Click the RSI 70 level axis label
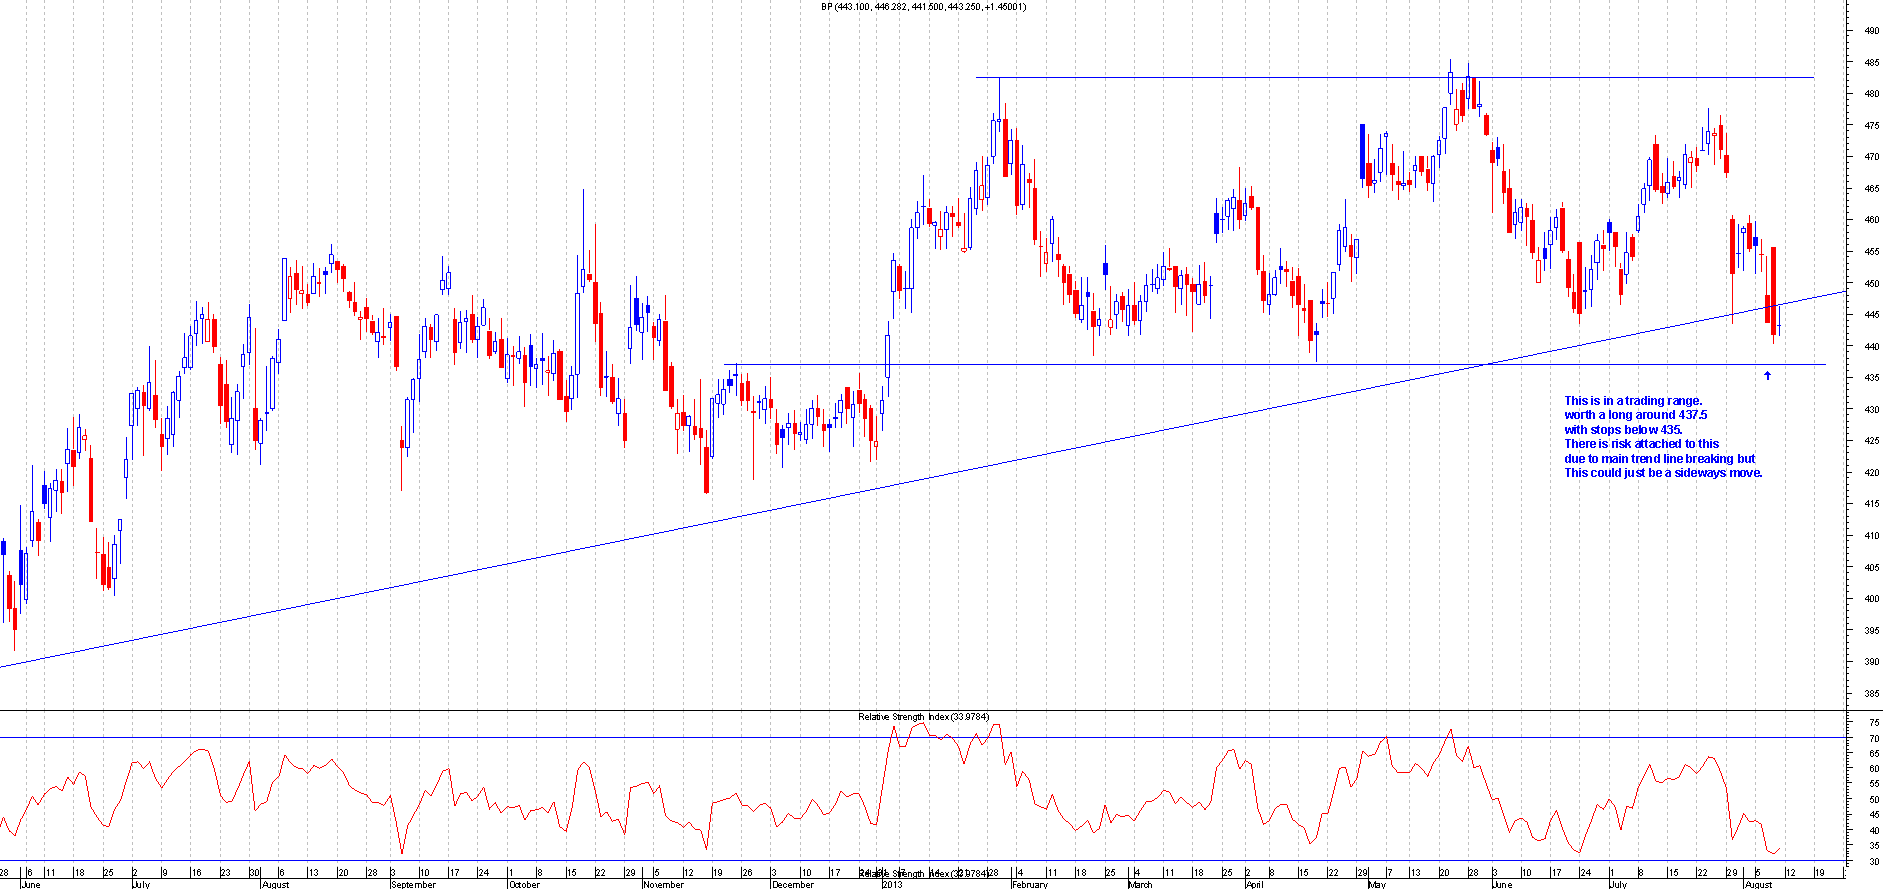Screen dimensions: 1883x889 (1870, 738)
